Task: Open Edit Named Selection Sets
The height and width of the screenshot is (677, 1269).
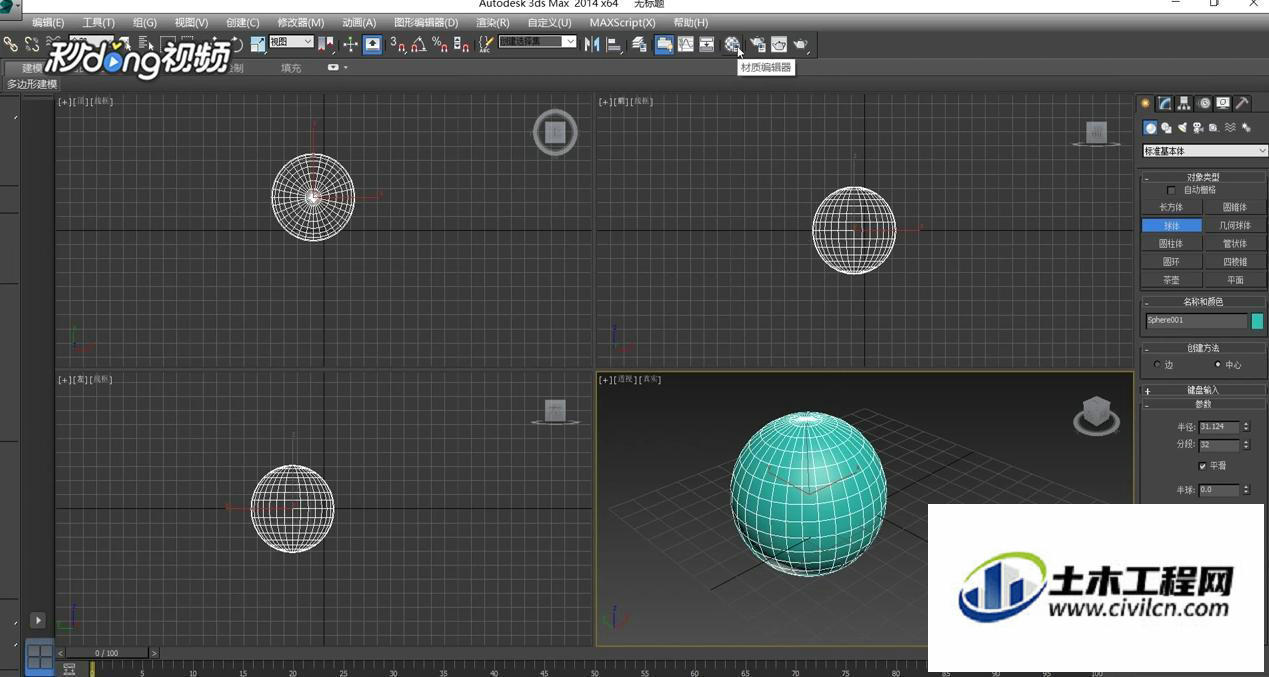Action: pos(485,44)
